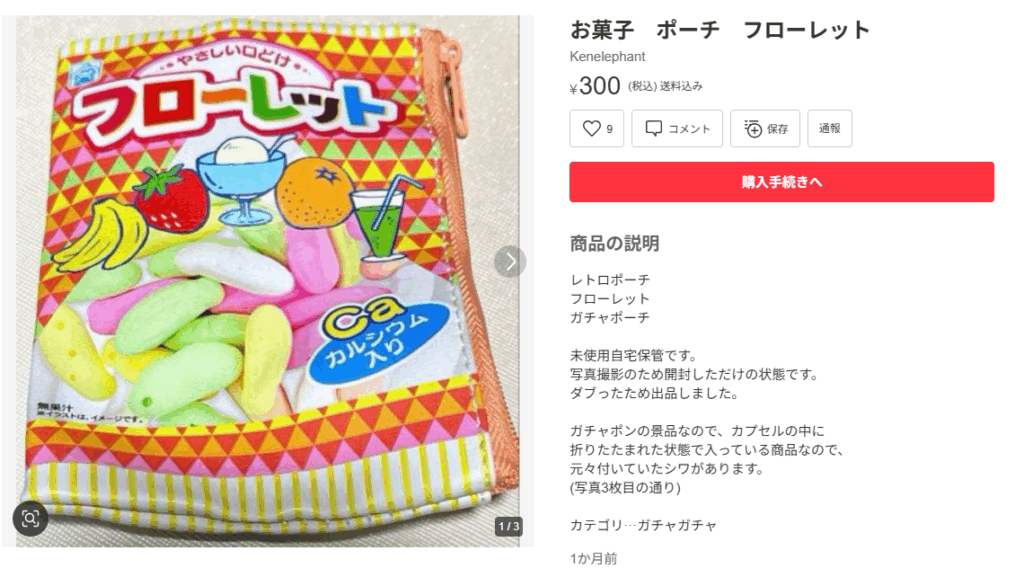Proceed with 購入手続きへ purchase button
This screenshot has width=1024, height=577.
pos(781,182)
